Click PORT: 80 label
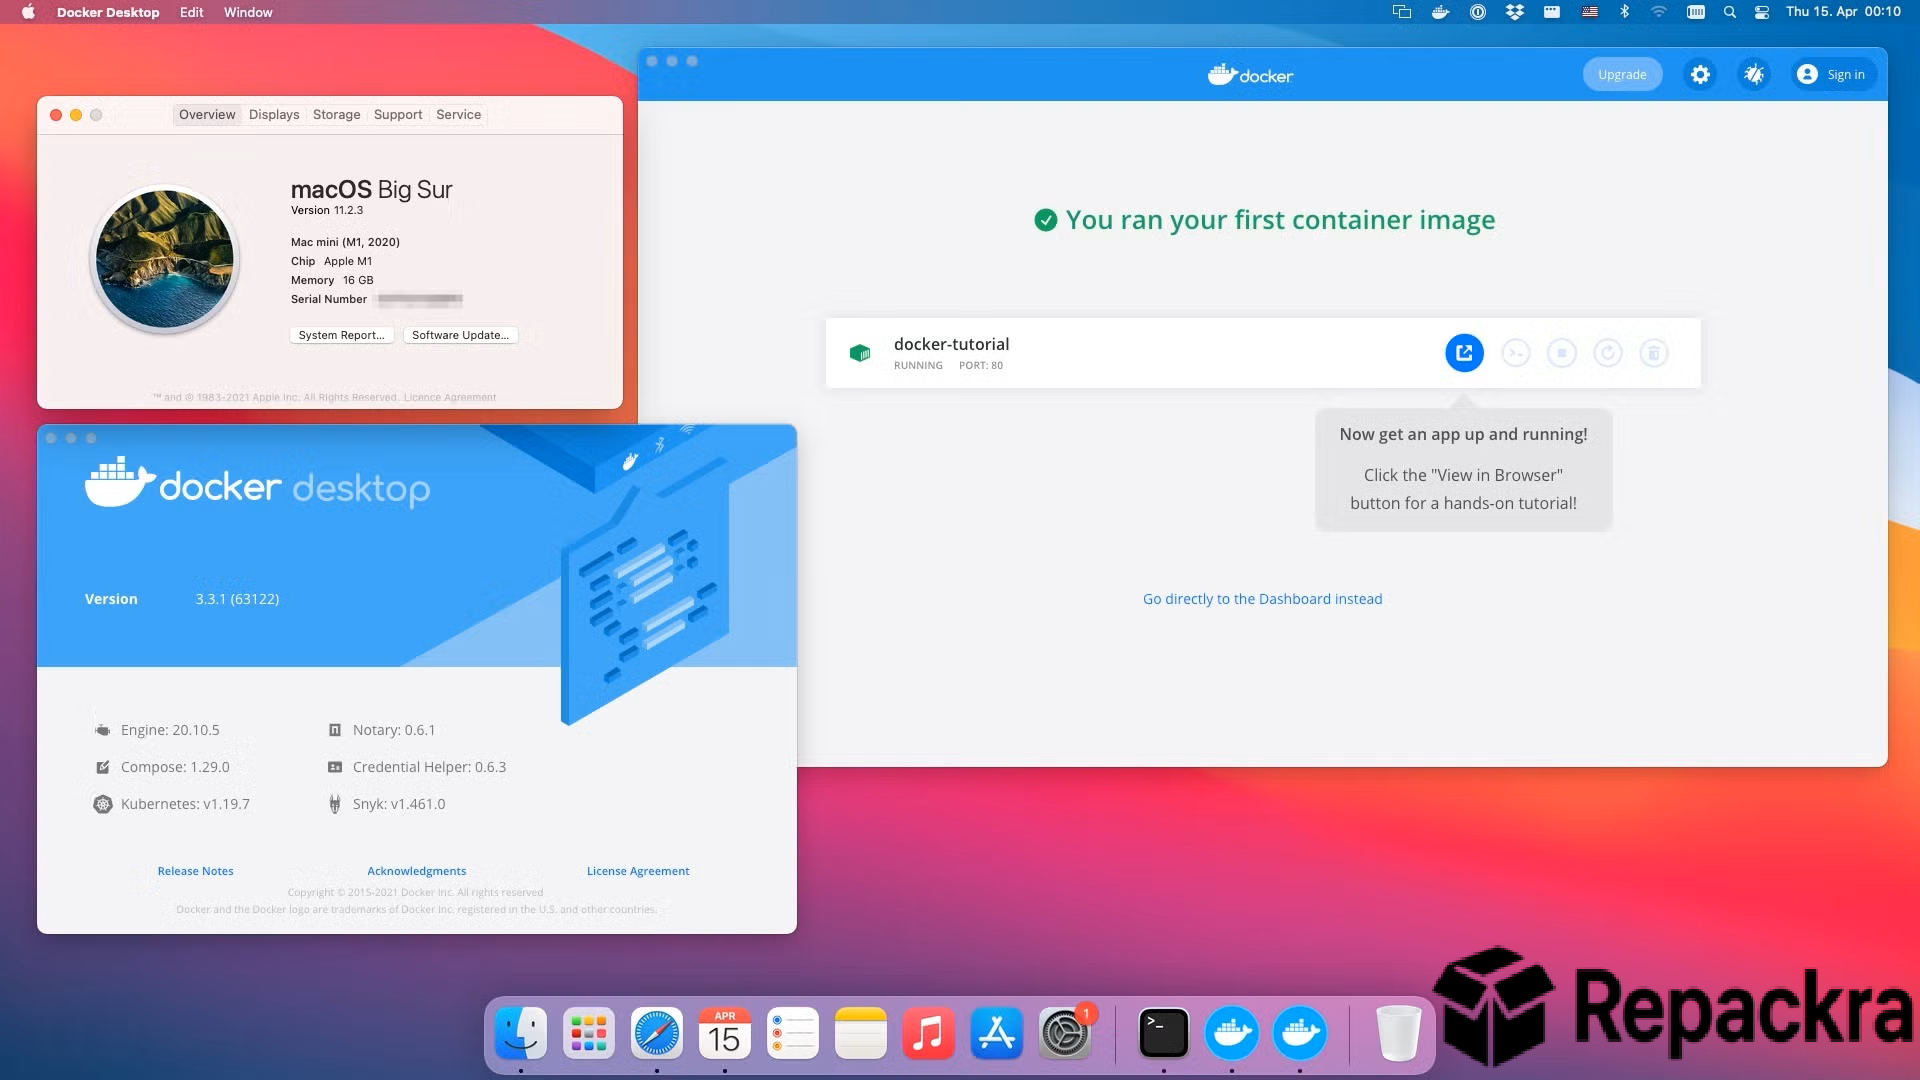1920x1080 pixels. (981, 366)
